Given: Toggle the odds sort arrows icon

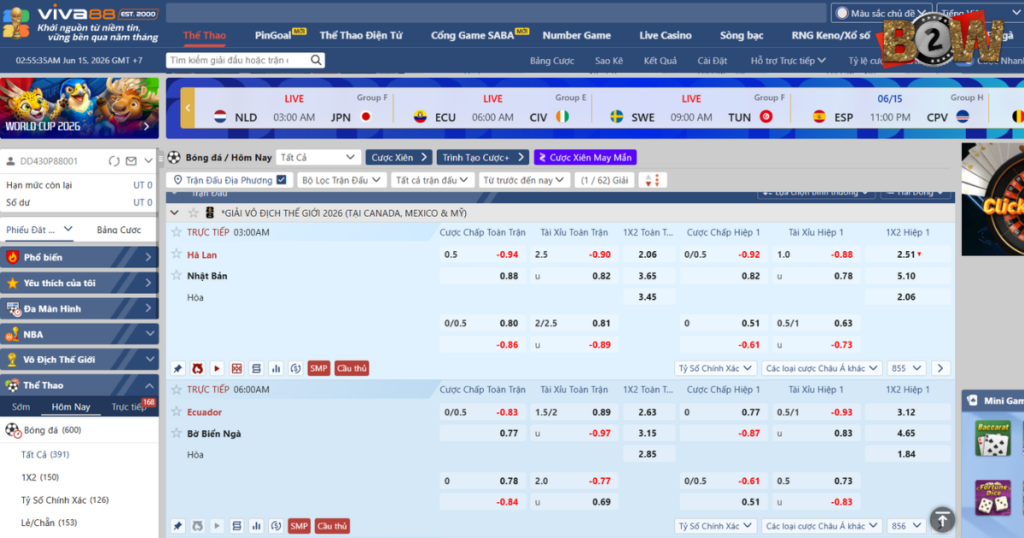Looking at the screenshot, I should pos(652,180).
